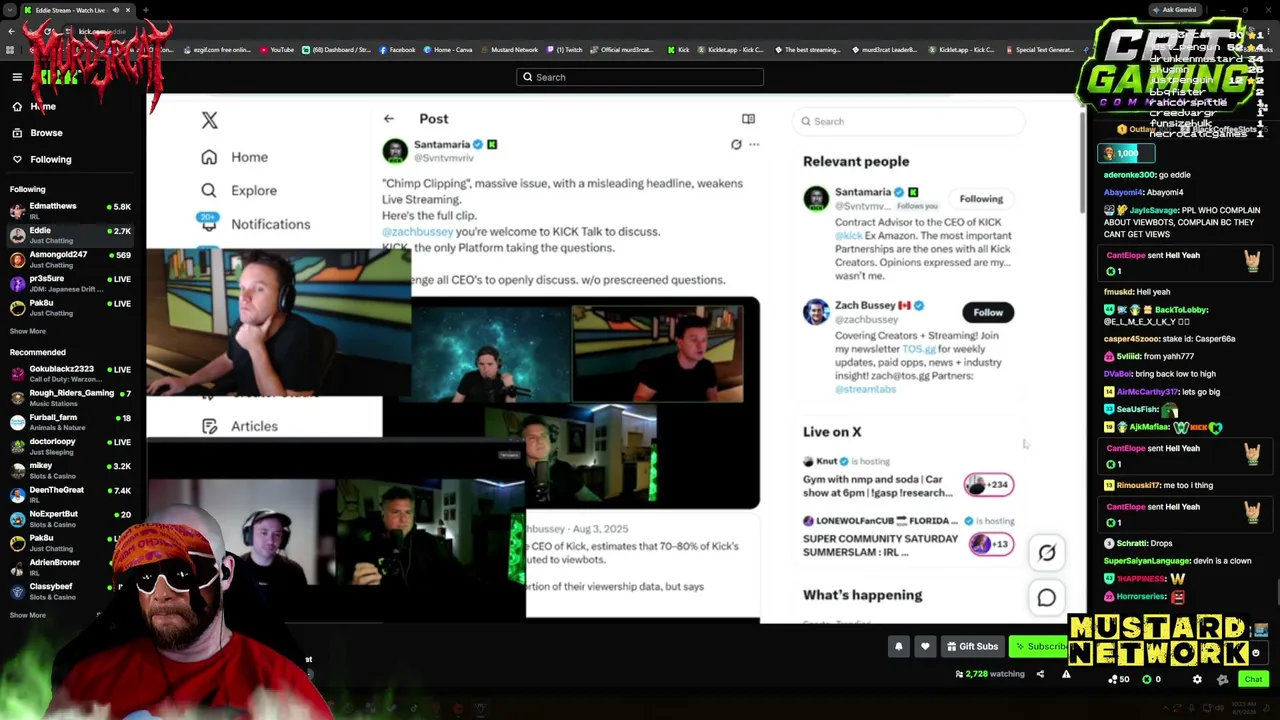Open the X logo home link
The width and height of the screenshot is (1280, 720).
(x=209, y=120)
